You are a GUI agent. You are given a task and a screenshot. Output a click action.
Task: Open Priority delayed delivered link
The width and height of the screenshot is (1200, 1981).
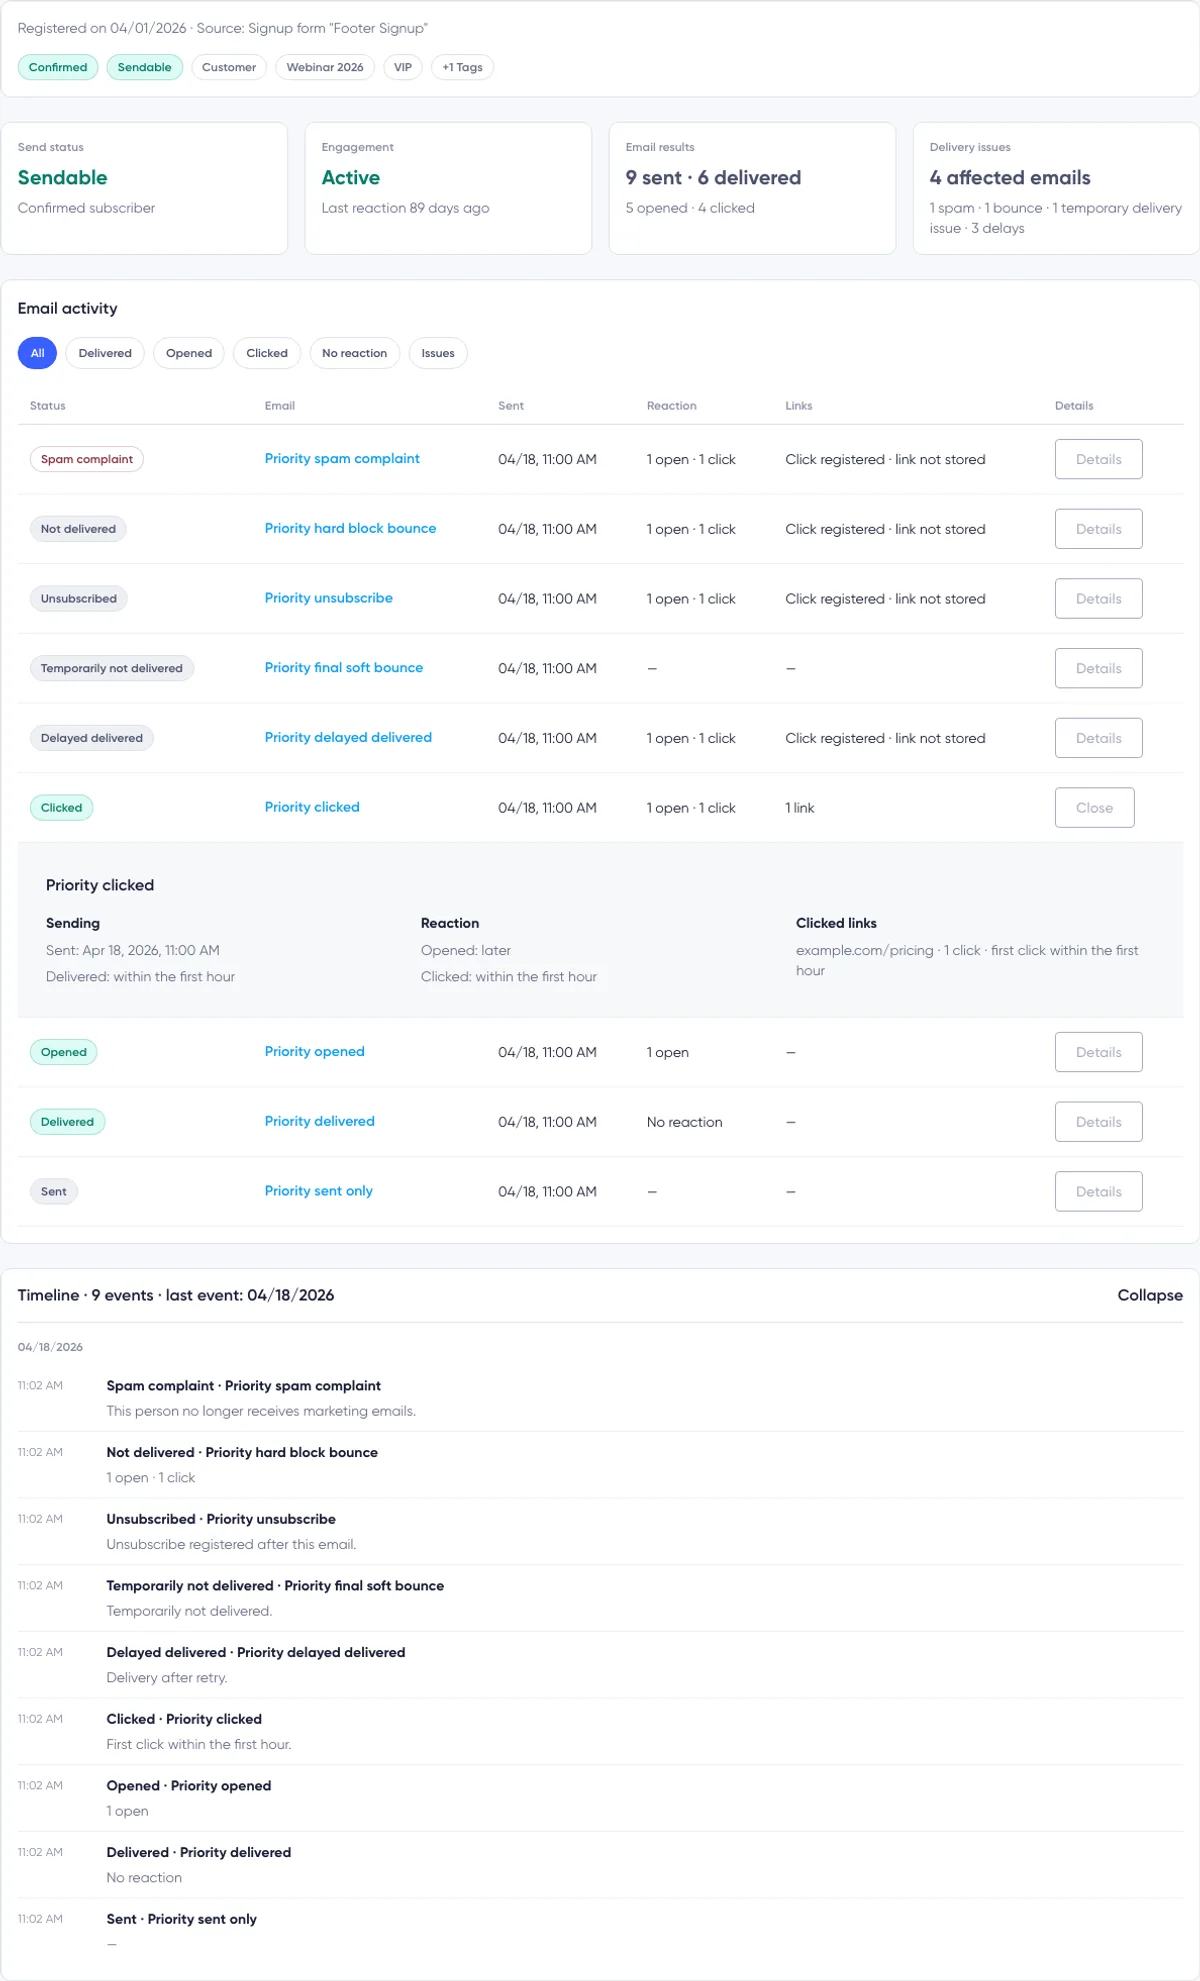point(348,738)
